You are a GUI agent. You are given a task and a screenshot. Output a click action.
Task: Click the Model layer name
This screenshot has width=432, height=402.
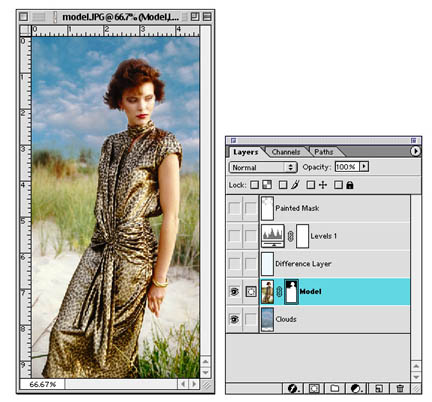(x=310, y=292)
